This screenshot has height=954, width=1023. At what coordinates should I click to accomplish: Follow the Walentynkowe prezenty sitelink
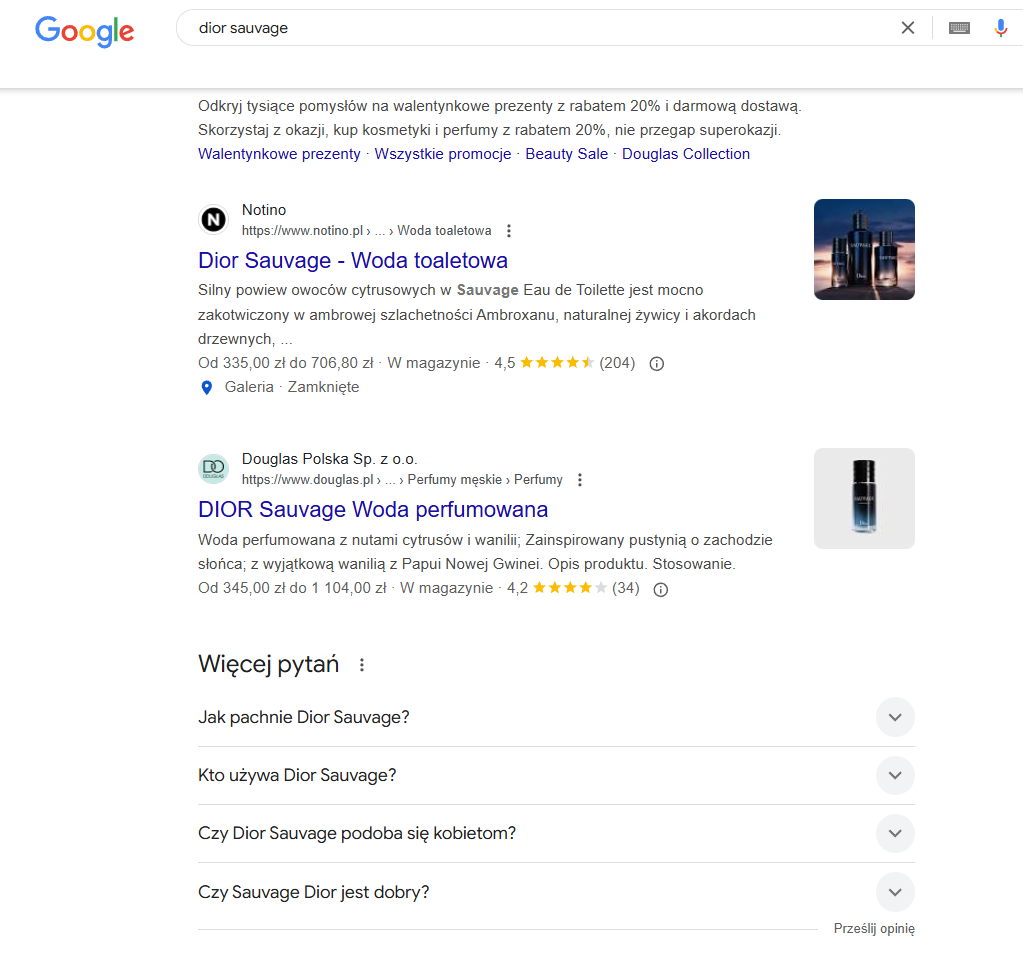click(x=279, y=154)
